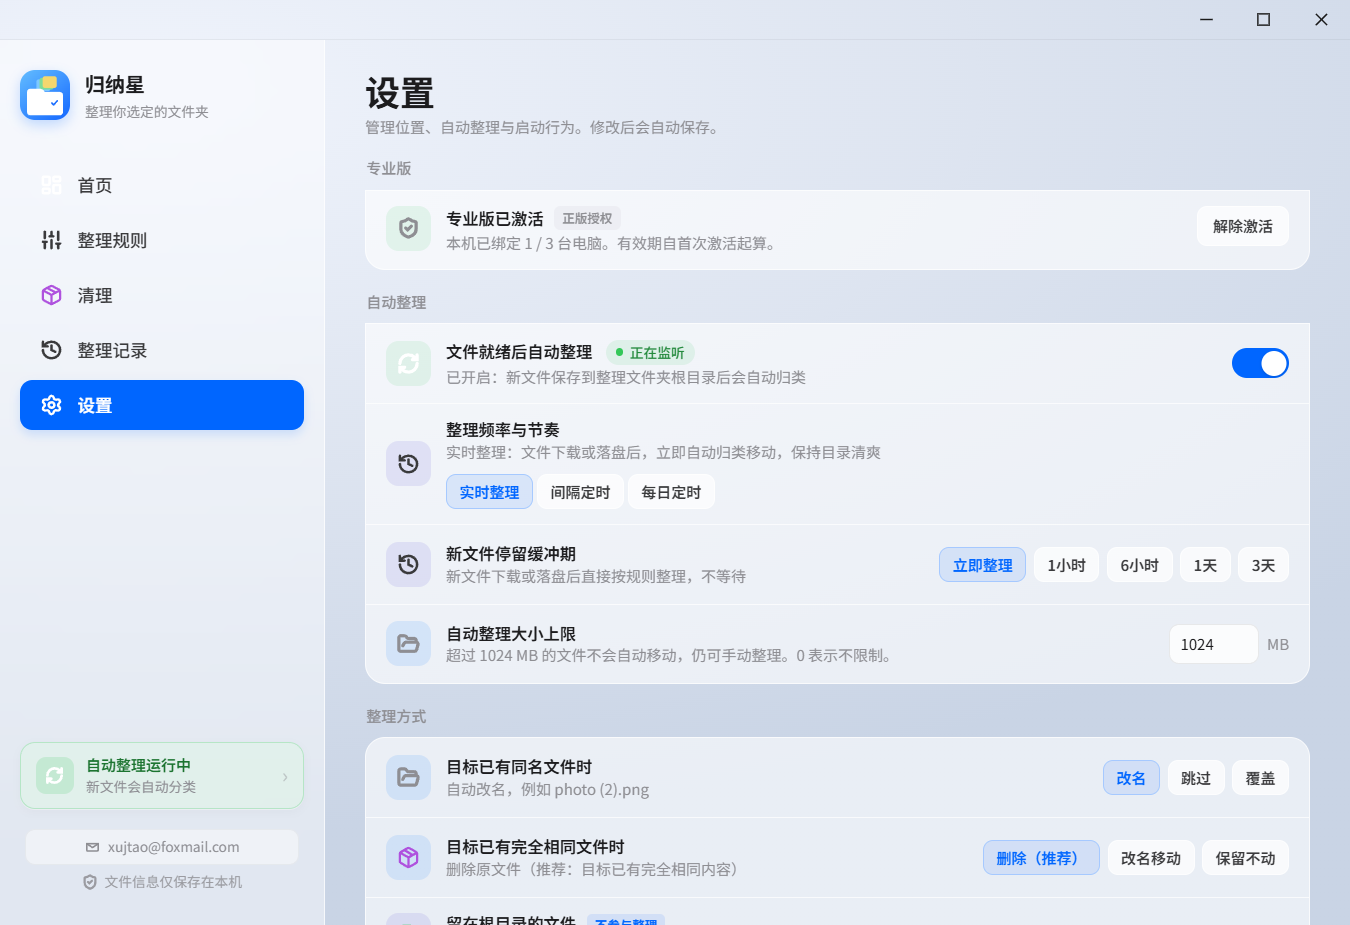The width and height of the screenshot is (1350, 925).
Task: Choose the 1天 buffer option
Action: coord(1205,565)
